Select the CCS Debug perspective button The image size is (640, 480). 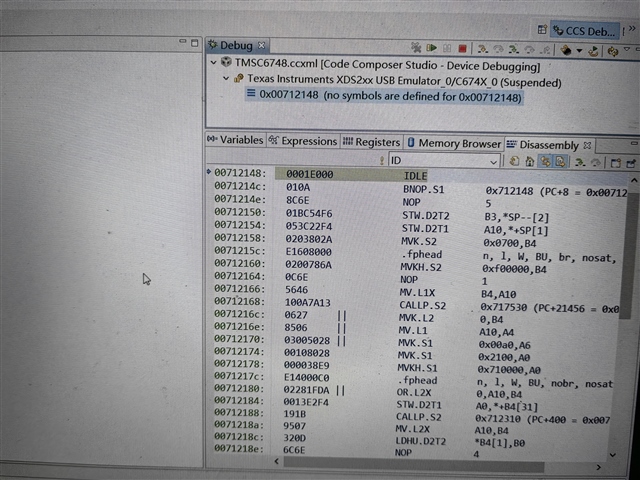[585, 31]
